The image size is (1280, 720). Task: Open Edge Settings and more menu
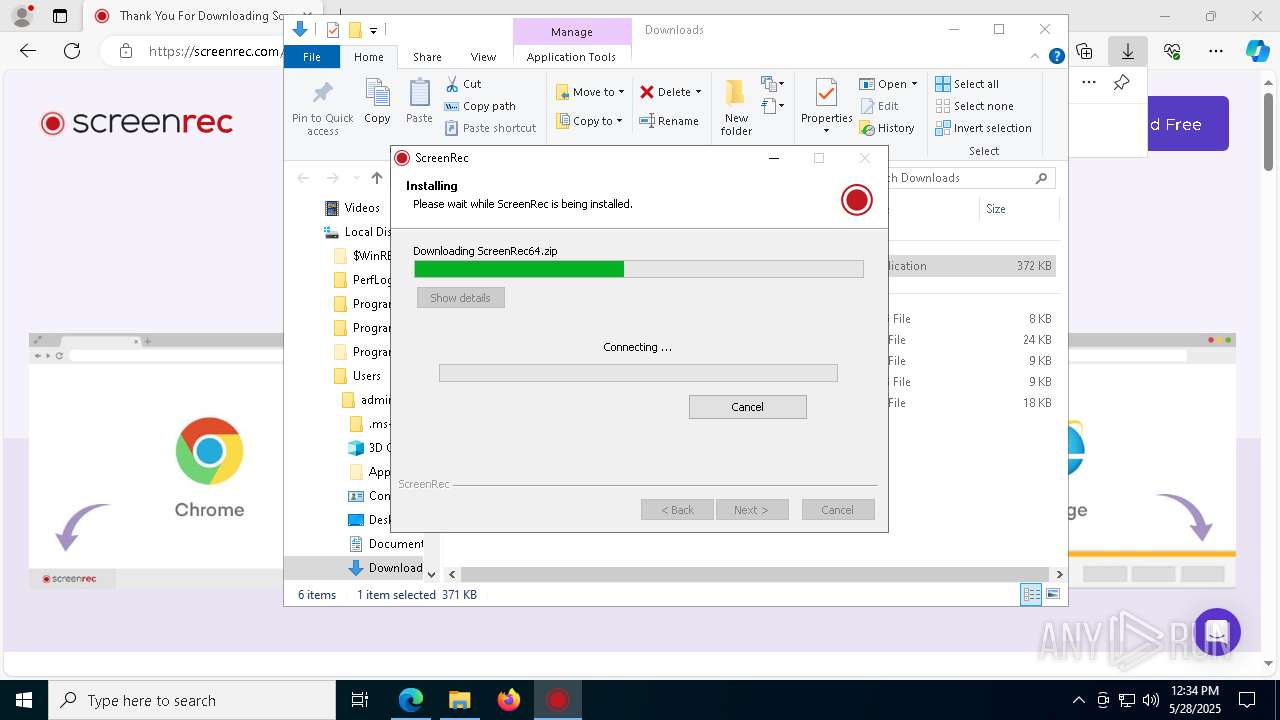pyautogui.click(x=1216, y=51)
